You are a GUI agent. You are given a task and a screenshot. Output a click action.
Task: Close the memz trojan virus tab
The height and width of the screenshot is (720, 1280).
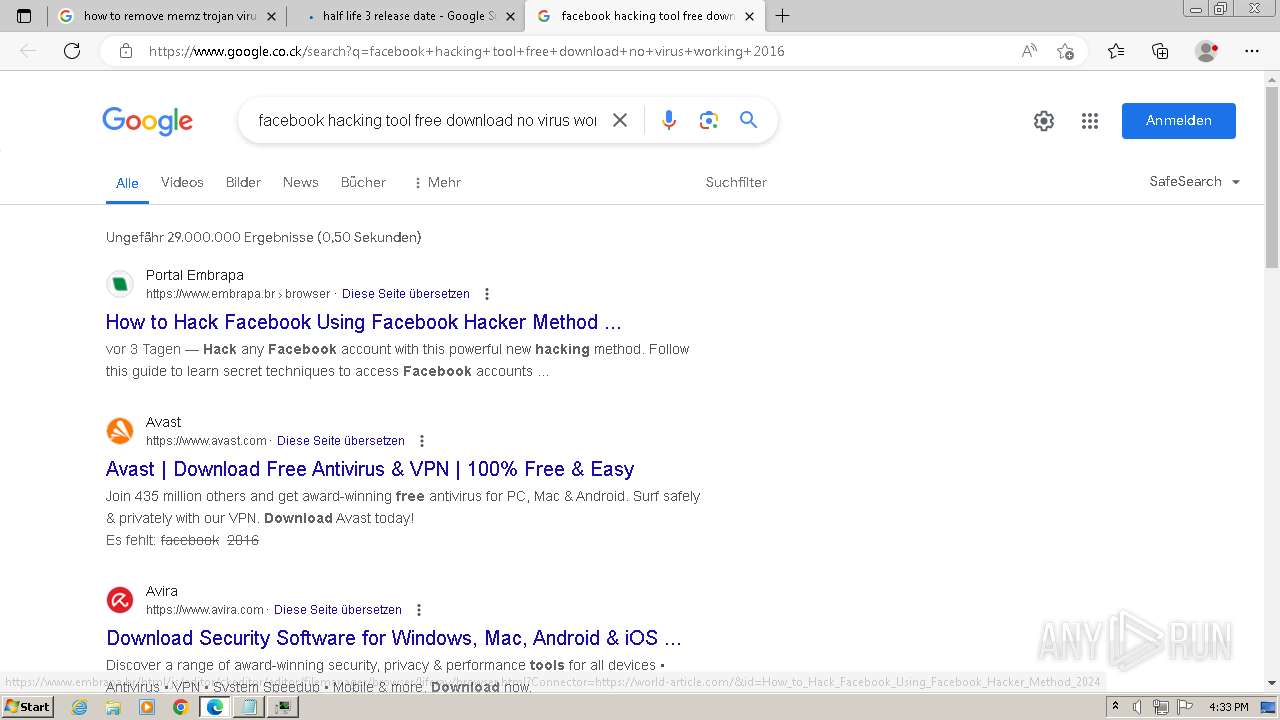(x=271, y=16)
